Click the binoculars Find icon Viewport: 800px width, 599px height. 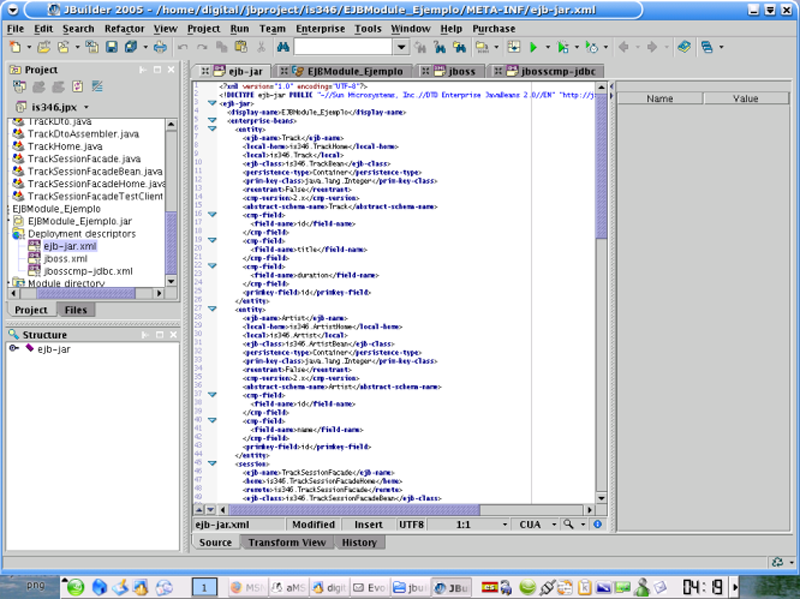point(282,47)
